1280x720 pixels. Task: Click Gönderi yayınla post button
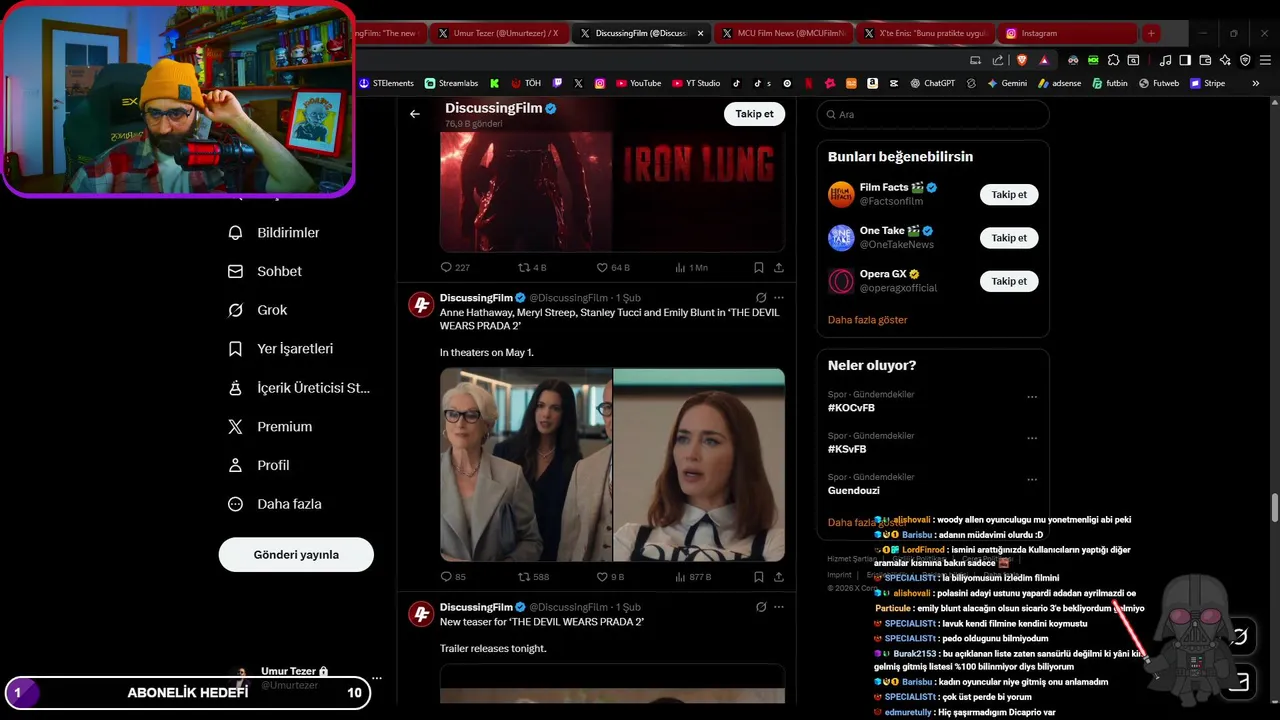pyautogui.click(x=296, y=554)
